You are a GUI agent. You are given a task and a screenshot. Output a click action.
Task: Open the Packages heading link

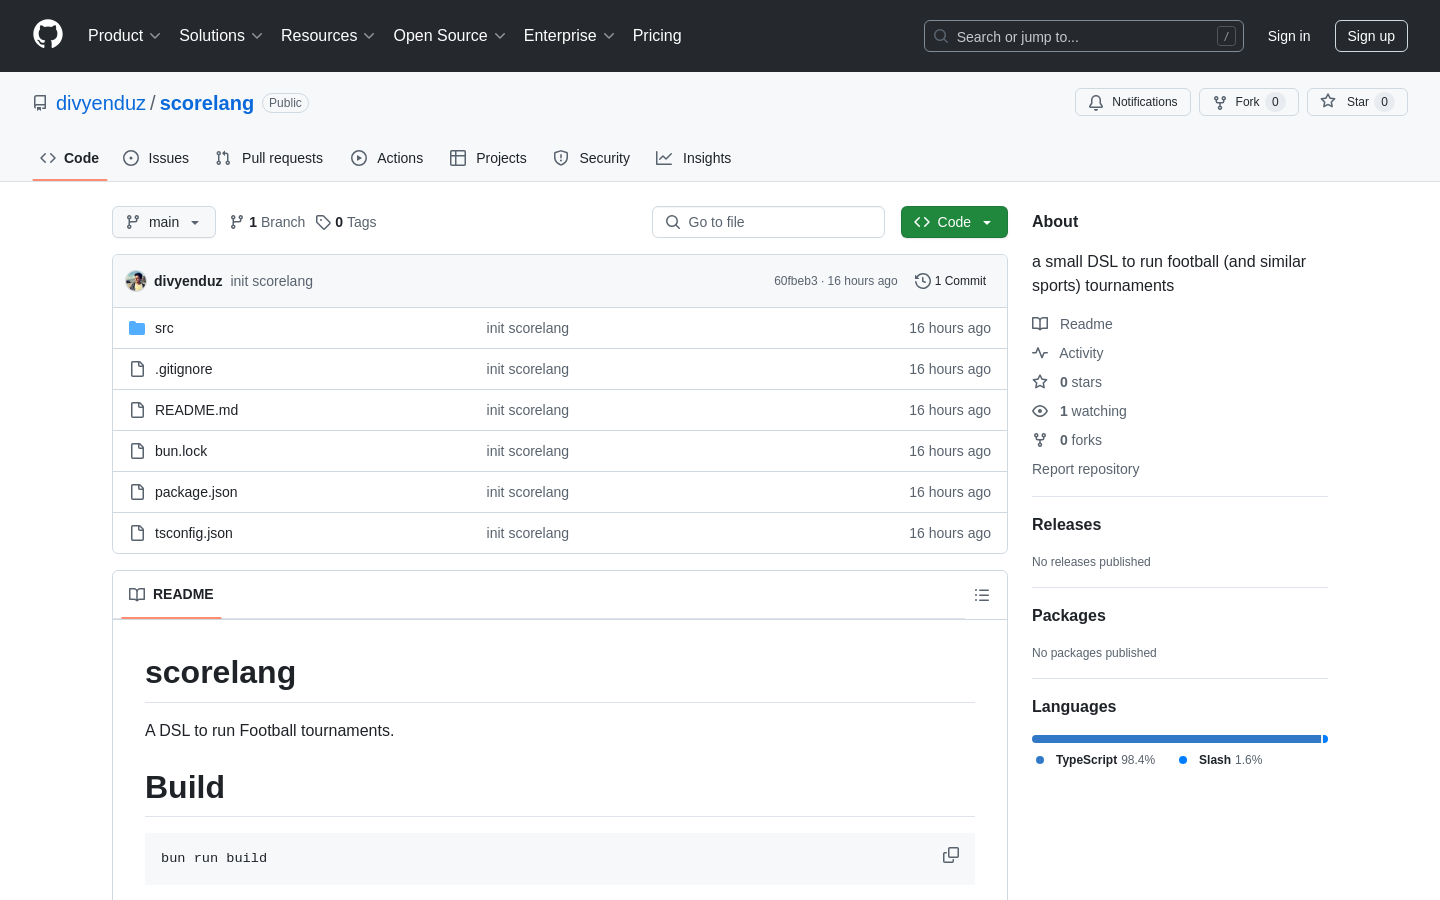click(x=1069, y=615)
